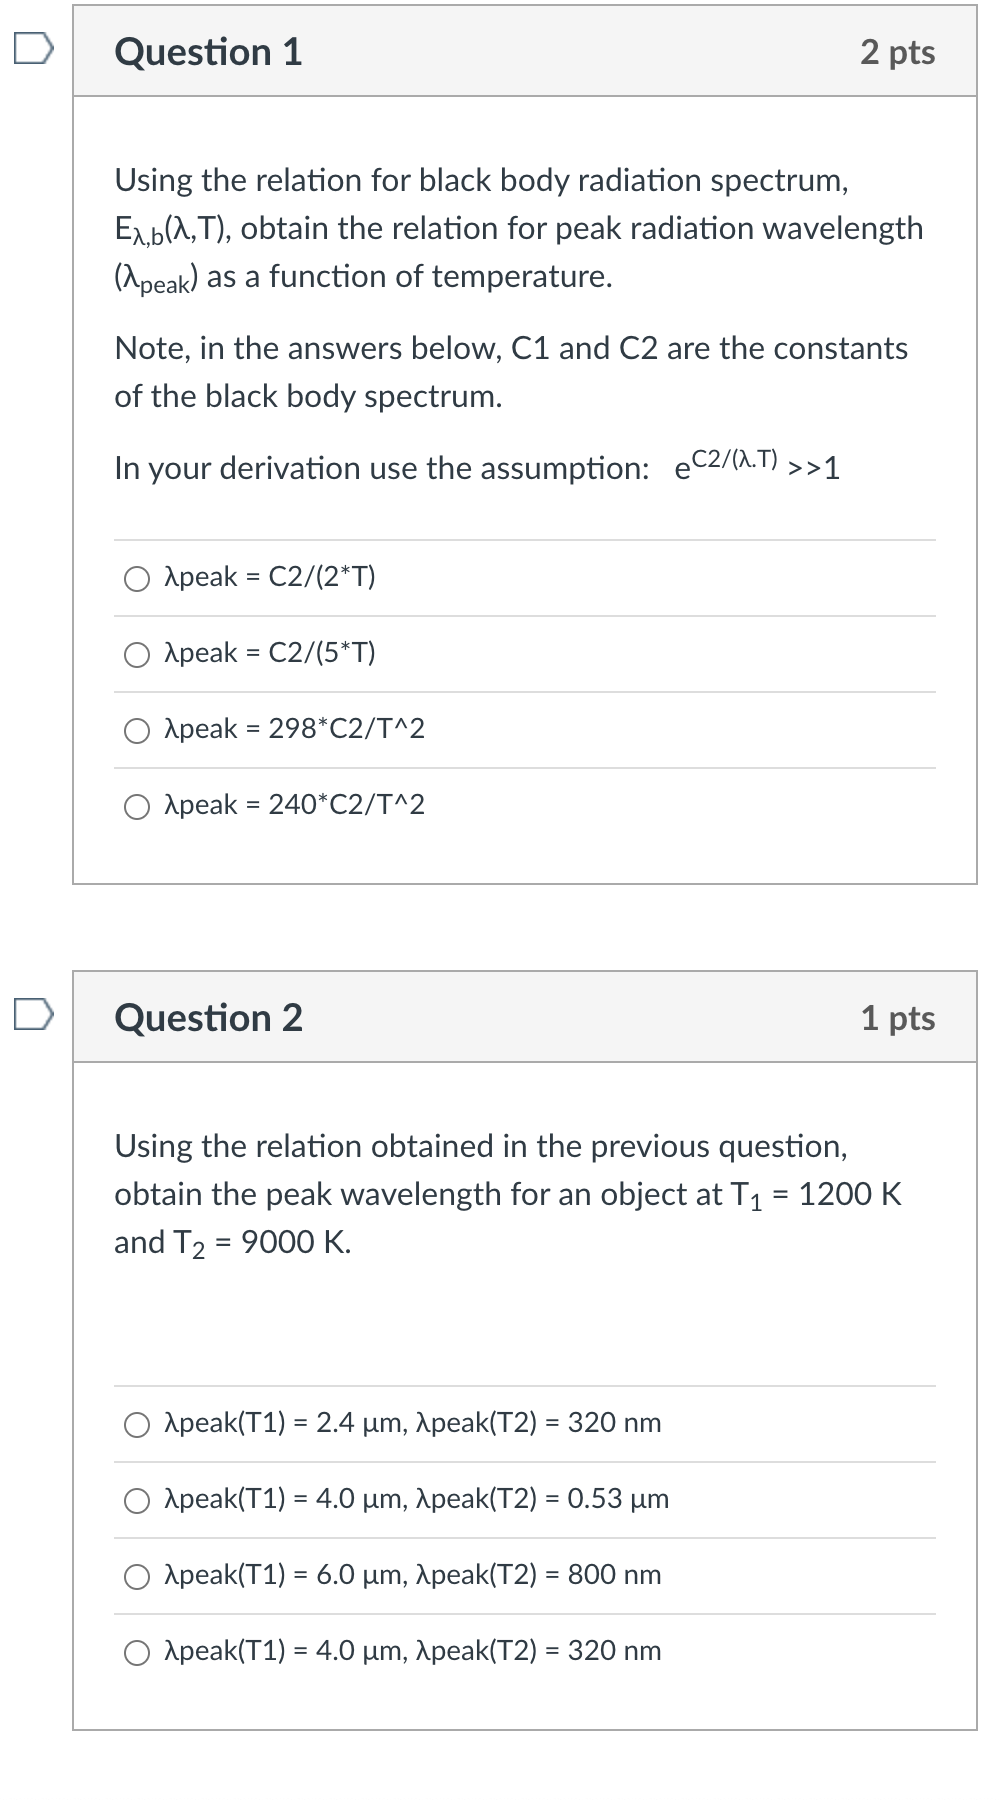
Task: Flag Question 1 for review
Action: (33, 49)
